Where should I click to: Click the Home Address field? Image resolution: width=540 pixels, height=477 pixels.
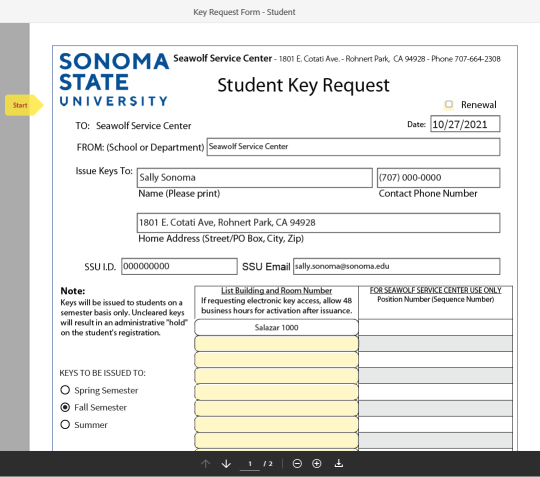point(318,223)
